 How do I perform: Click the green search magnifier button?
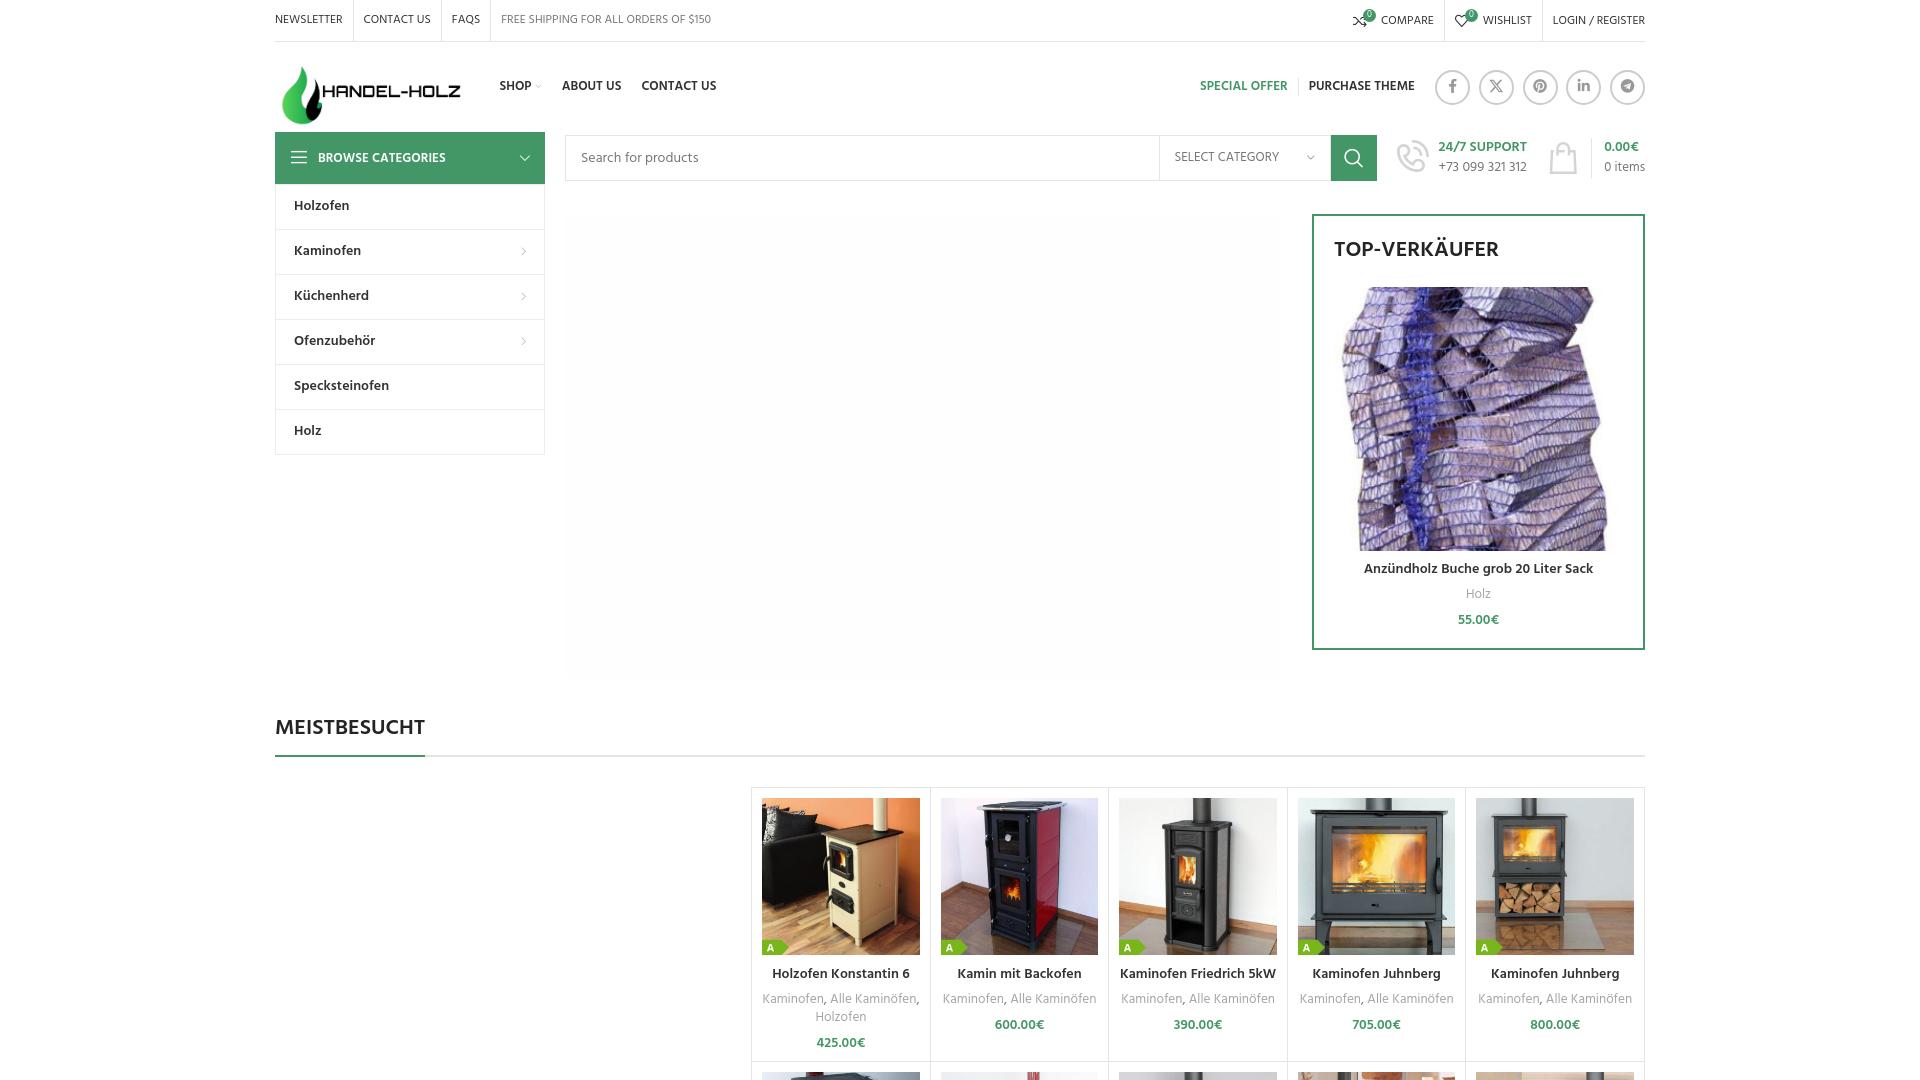(x=1353, y=158)
